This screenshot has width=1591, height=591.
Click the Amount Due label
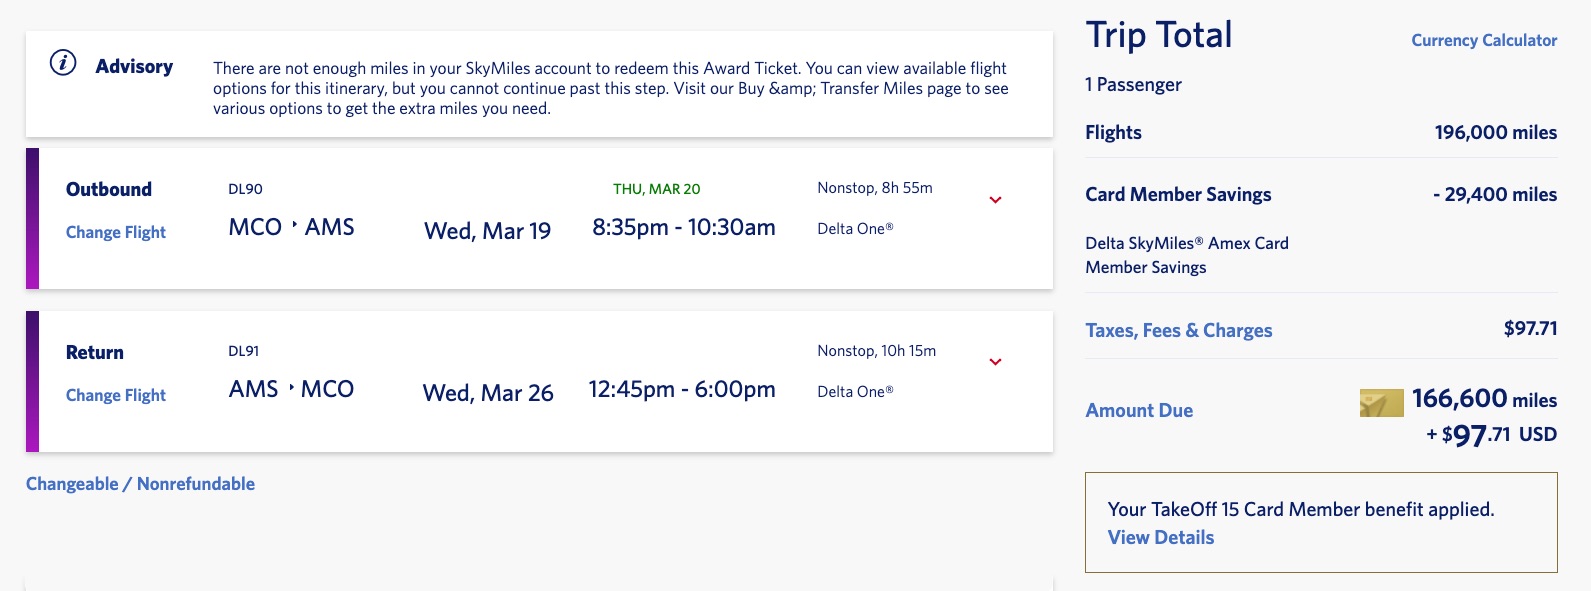[1139, 410]
